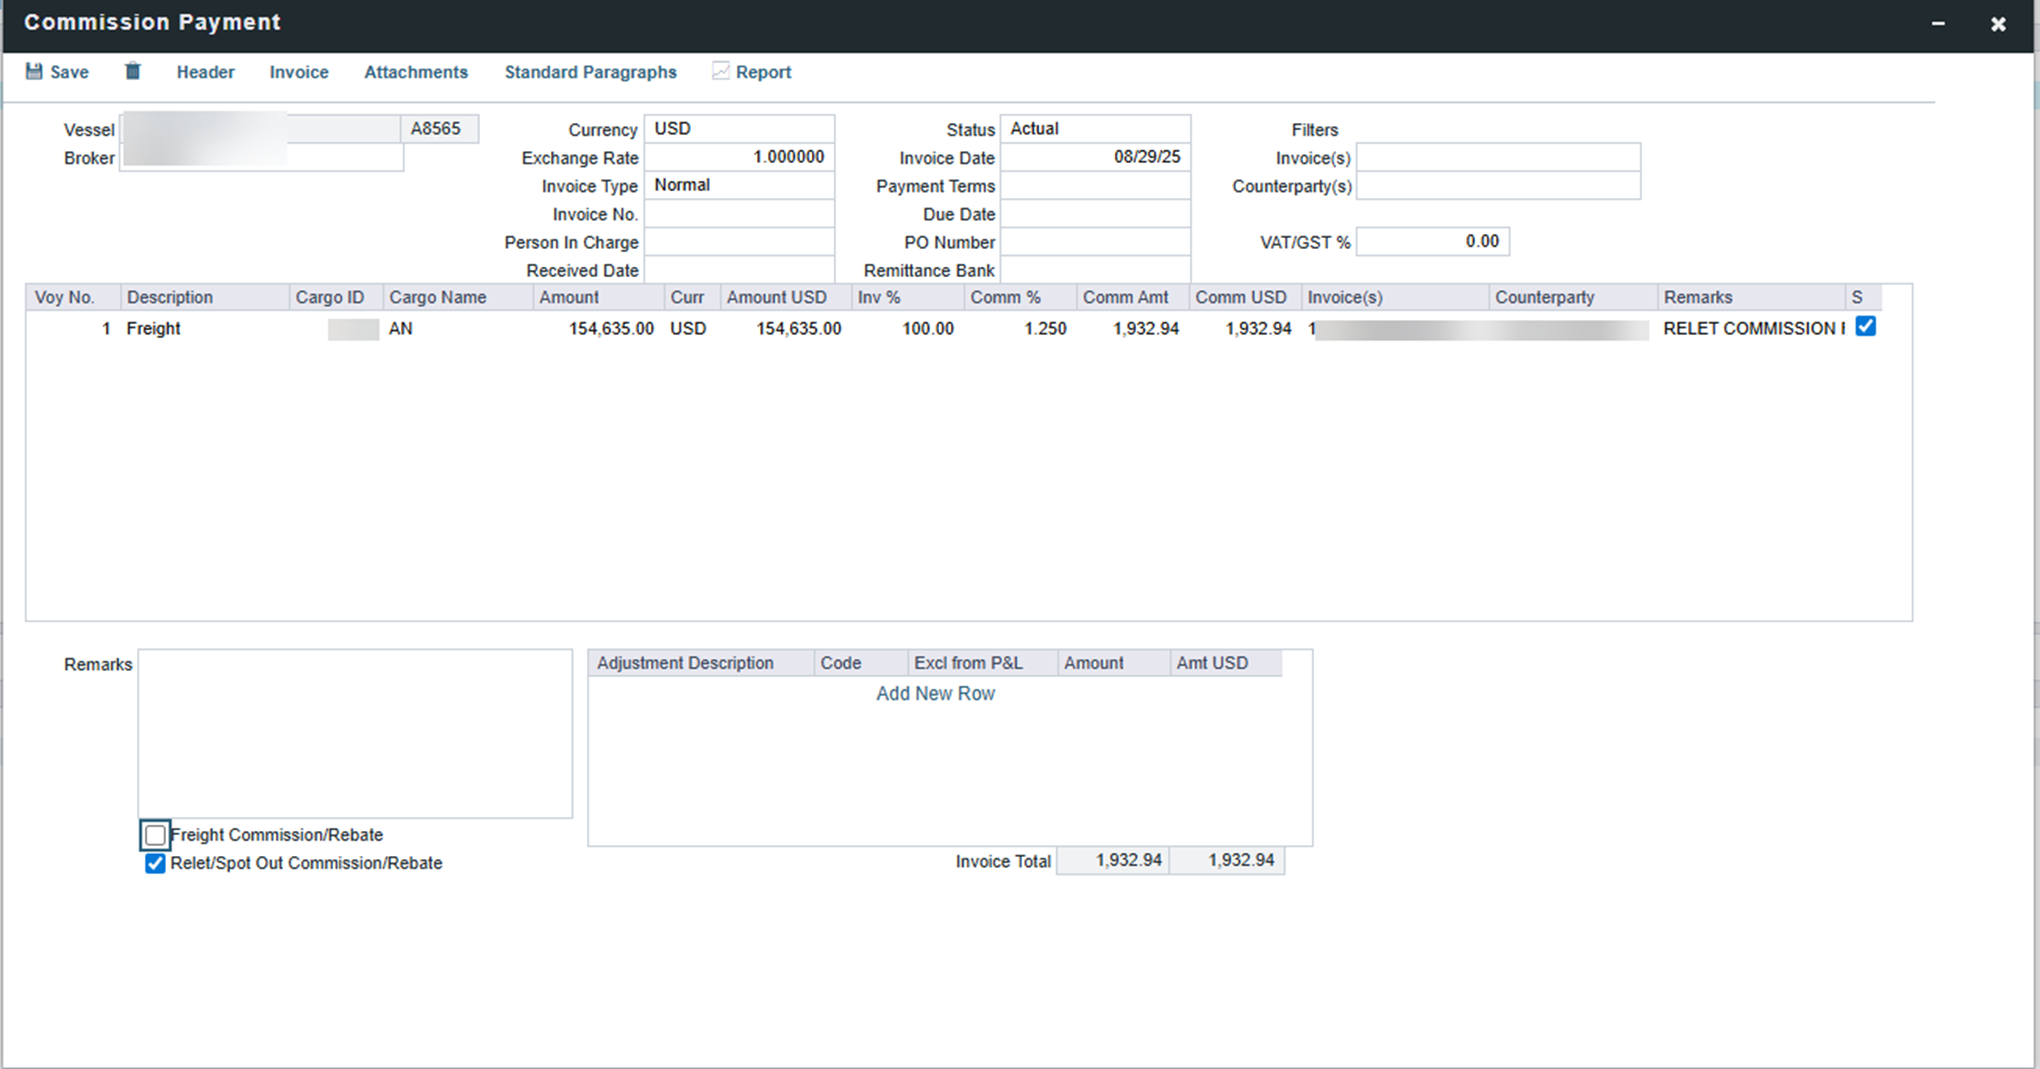Open the Standard Paragraphs menu
Screen dimensions: 2040x1069
(590, 72)
